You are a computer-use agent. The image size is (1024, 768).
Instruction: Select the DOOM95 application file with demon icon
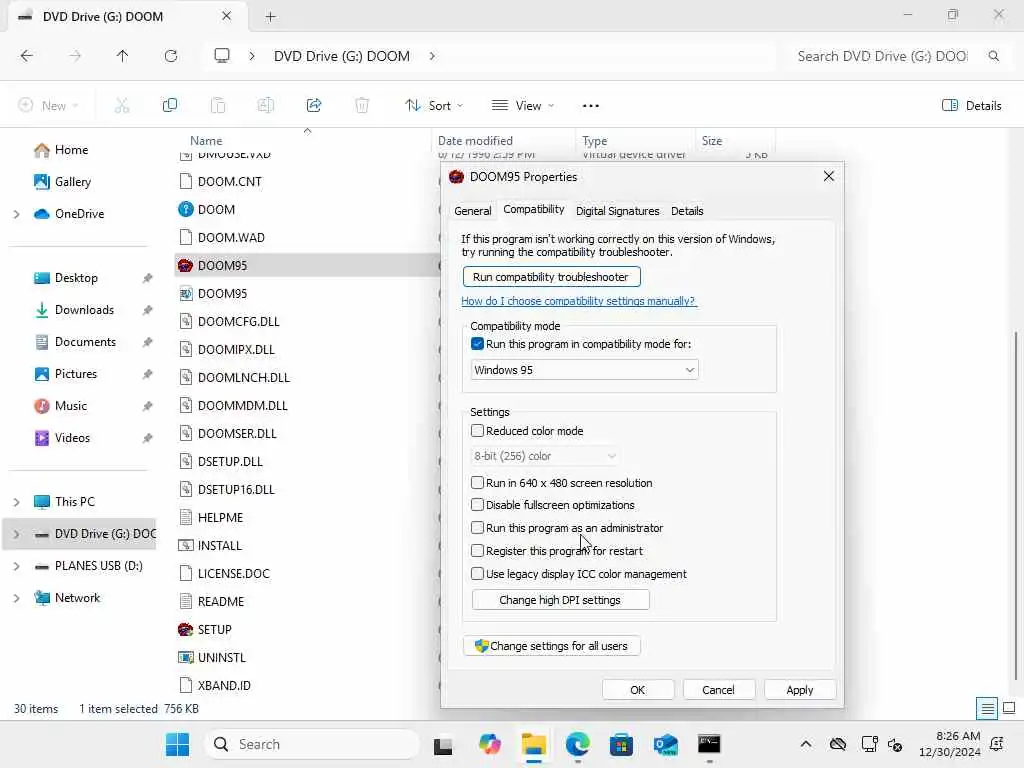click(222, 266)
